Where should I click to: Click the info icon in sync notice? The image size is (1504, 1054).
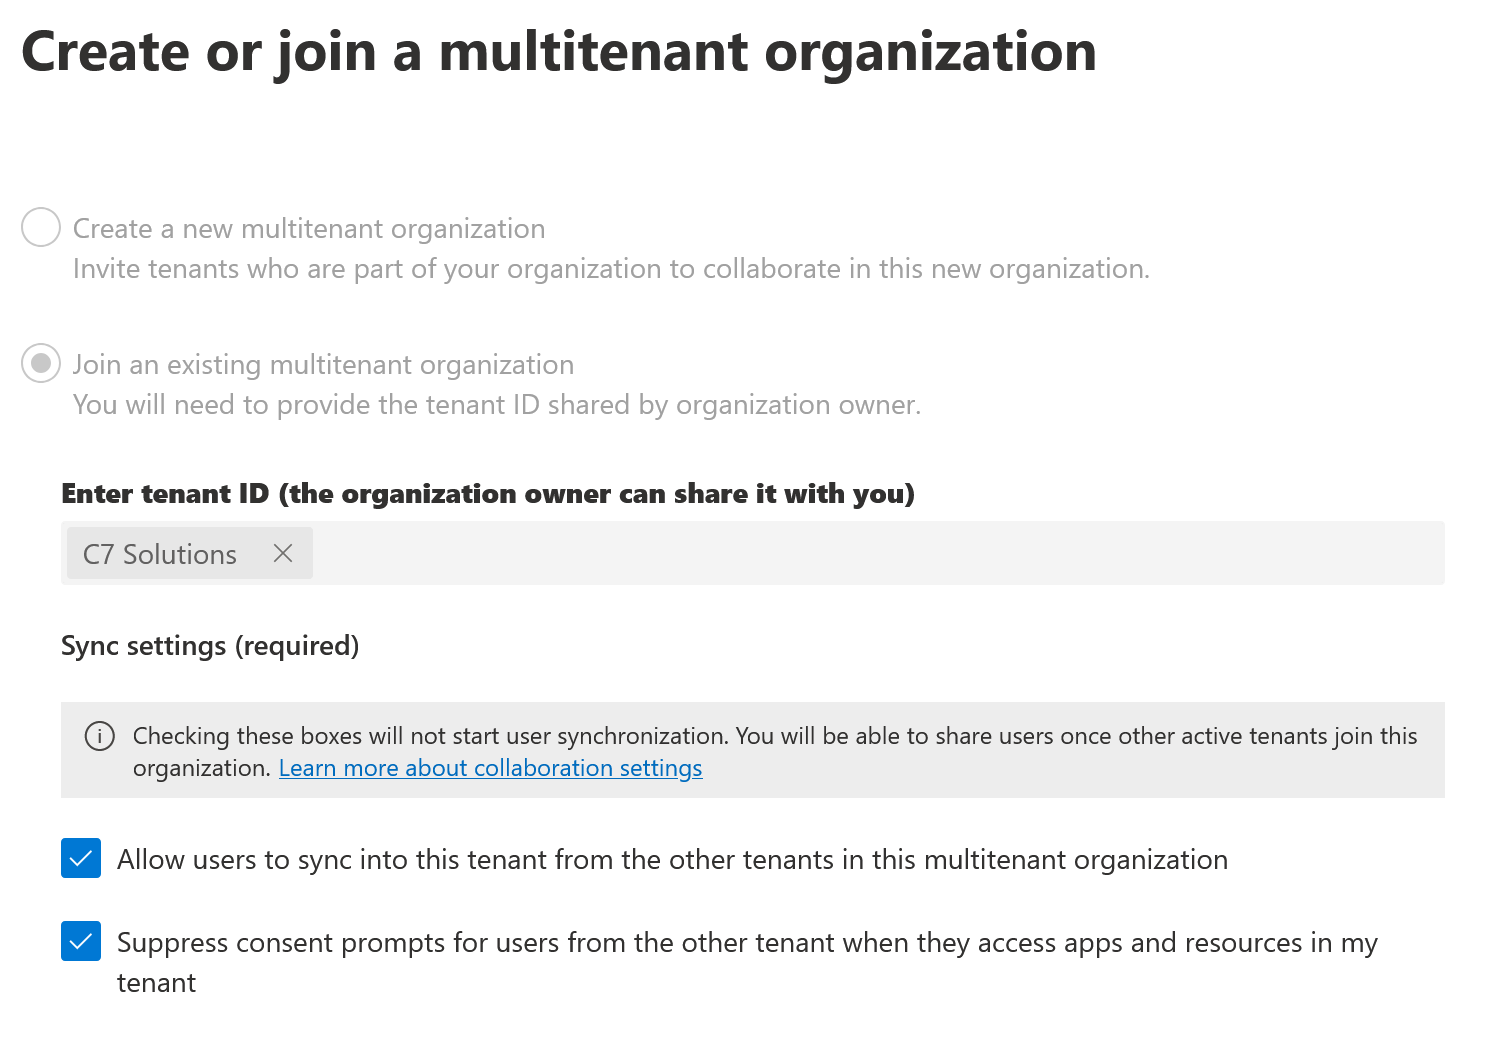[x=99, y=736]
